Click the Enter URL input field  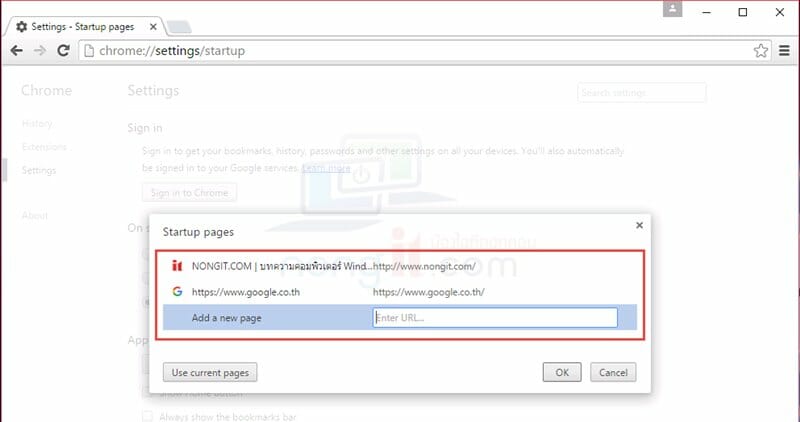click(x=495, y=317)
